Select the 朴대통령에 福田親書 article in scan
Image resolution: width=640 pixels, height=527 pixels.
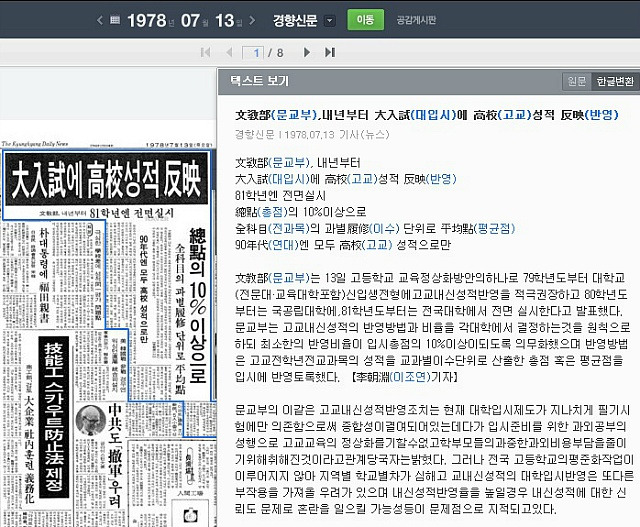coord(44,274)
